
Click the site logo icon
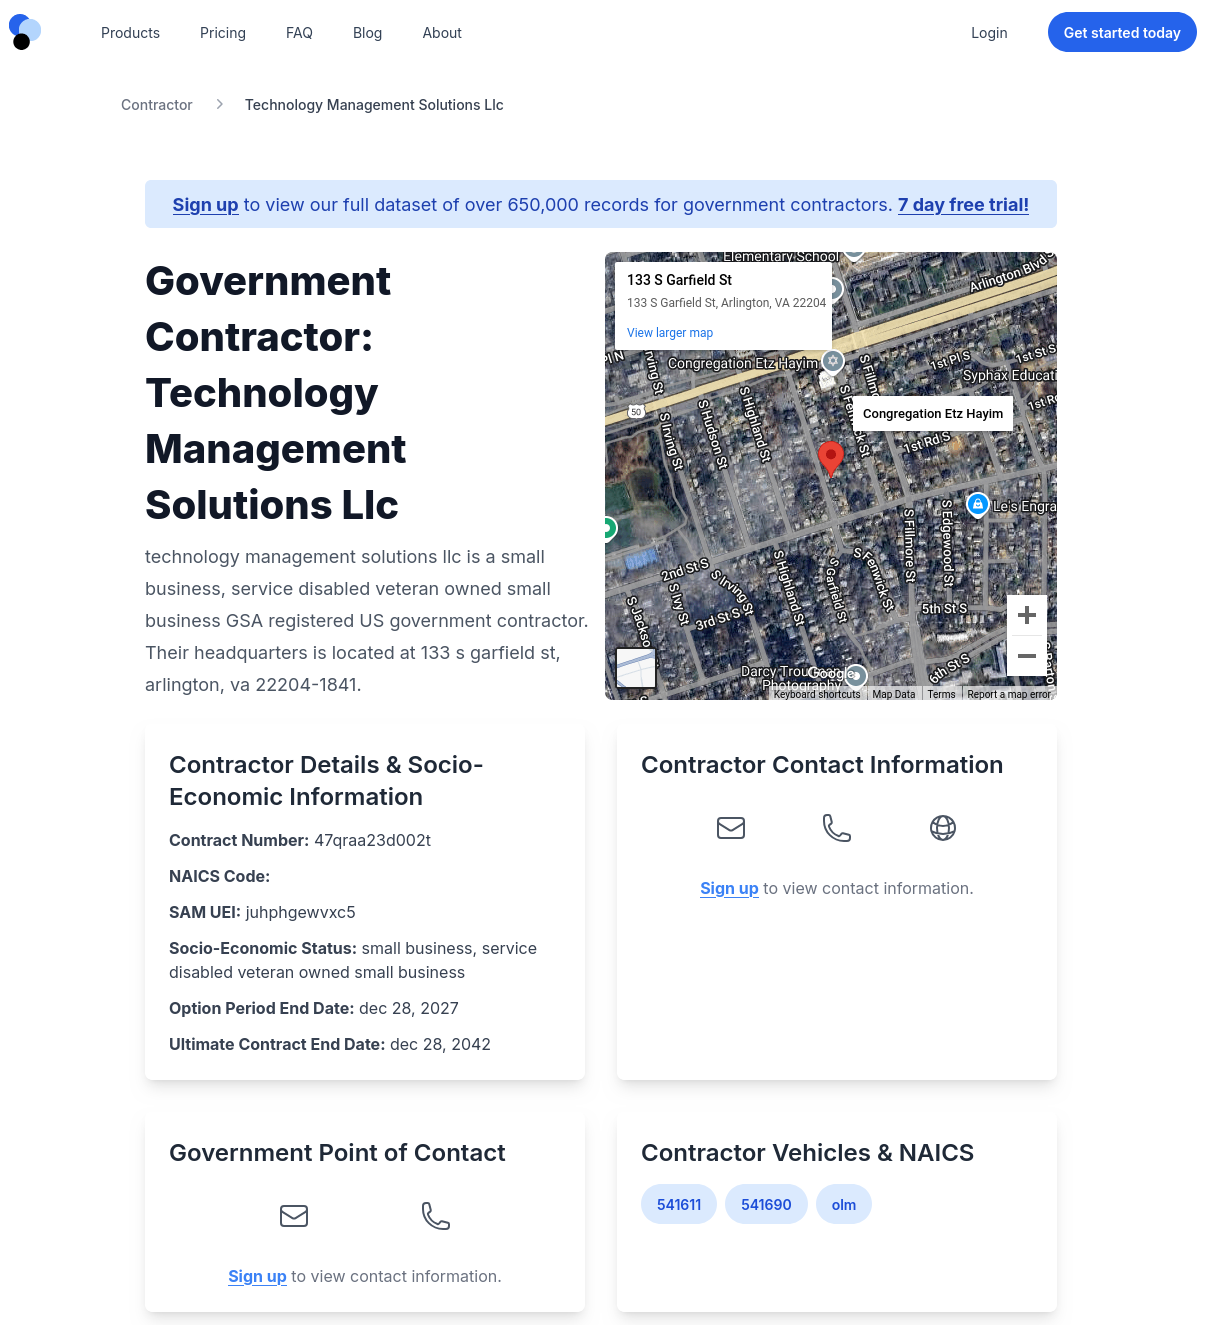click(x=25, y=32)
